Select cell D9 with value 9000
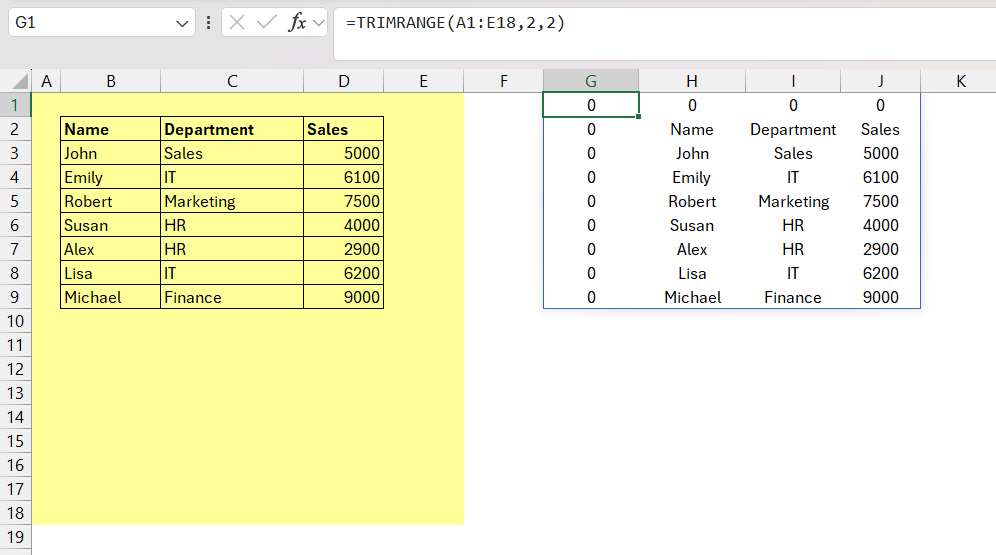This screenshot has width=996, height=555. click(x=344, y=297)
